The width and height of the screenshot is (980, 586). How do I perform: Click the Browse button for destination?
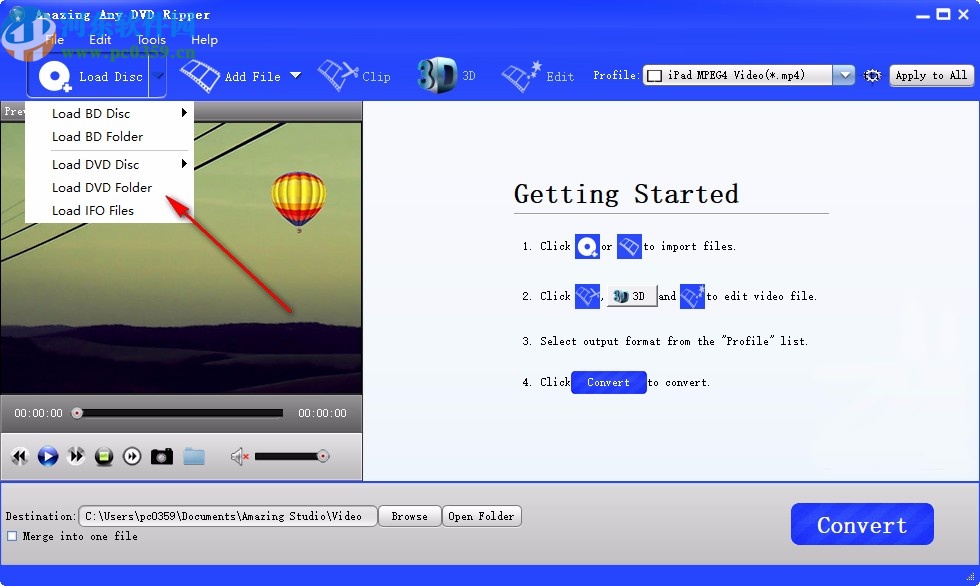[x=409, y=516]
